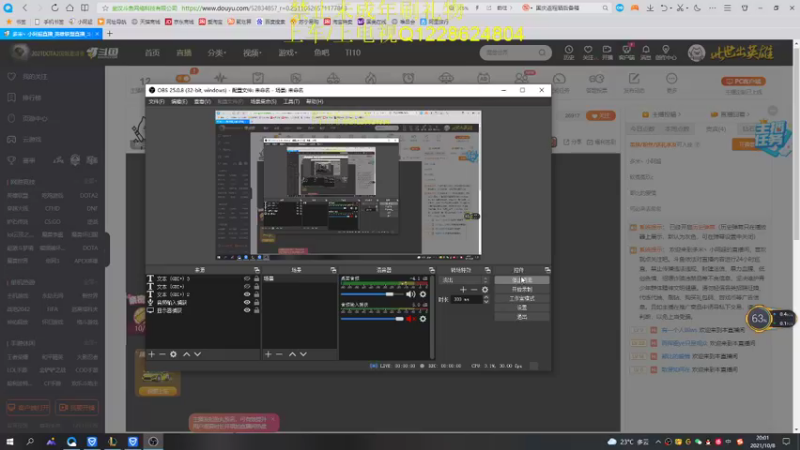The image size is (800, 450).
Task: Open the TI10 link in the Douyu navigation
Action: click(x=353, y=53)
